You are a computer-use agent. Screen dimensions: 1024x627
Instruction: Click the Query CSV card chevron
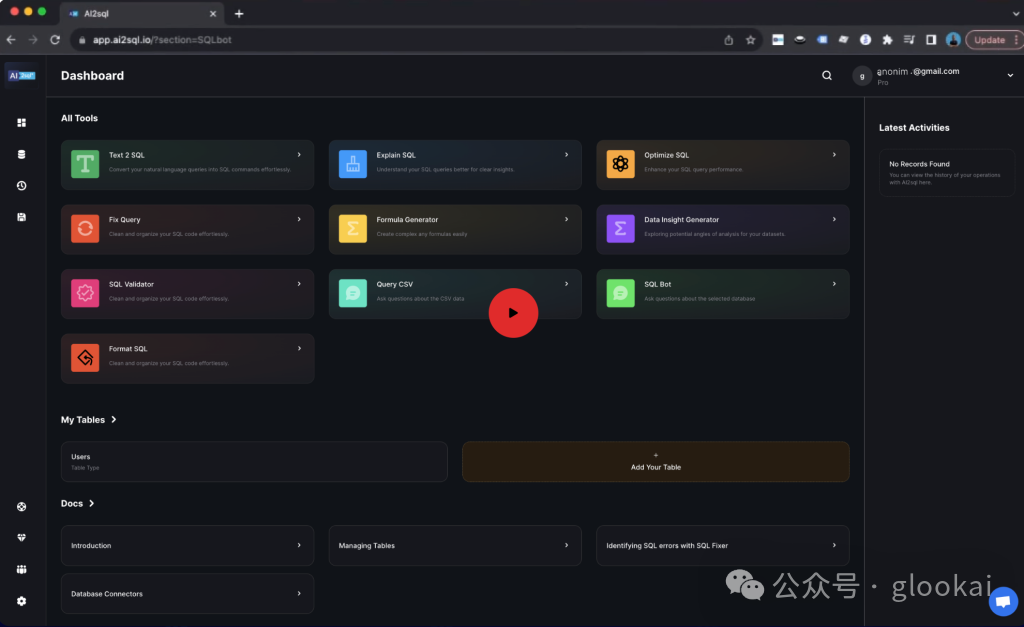tap(566, 284)
